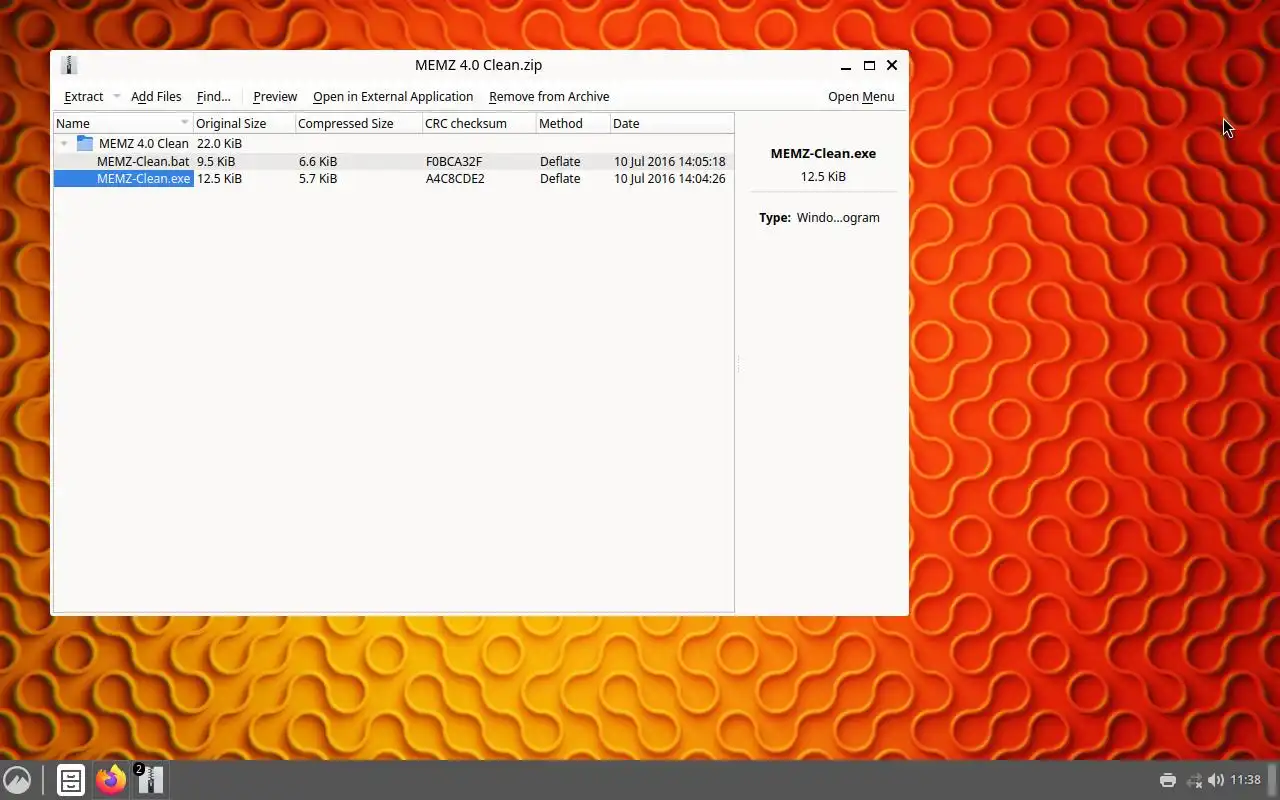Click the F0BCA32F checksum cell
This screenshot has height=800, width=1280.
click(454, 161)
